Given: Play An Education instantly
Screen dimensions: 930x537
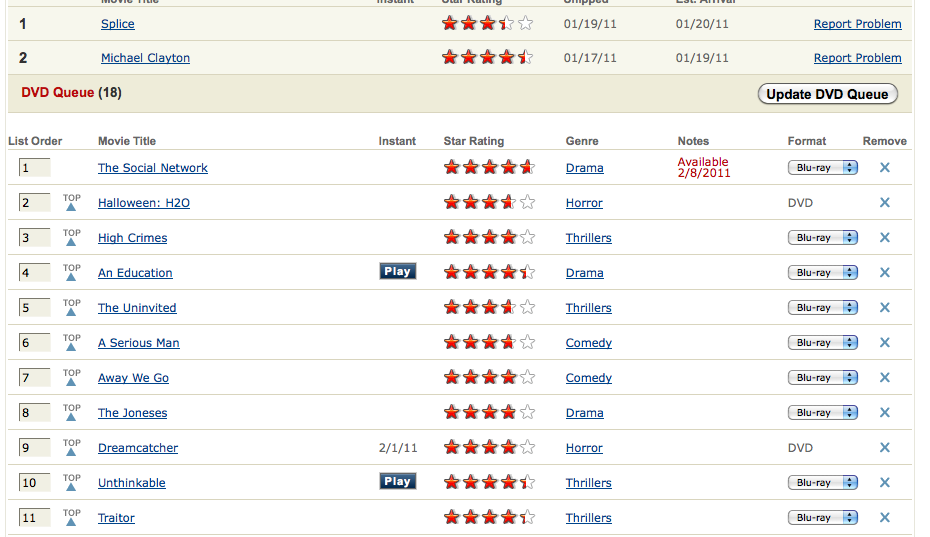Looking at the screenshot, I should (397, 271).
